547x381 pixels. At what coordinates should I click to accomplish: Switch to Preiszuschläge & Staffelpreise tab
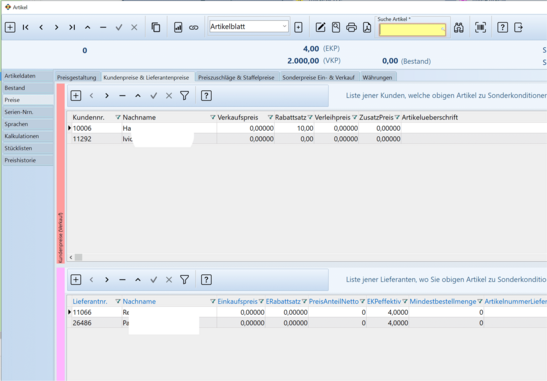click(x=237, y=77)
